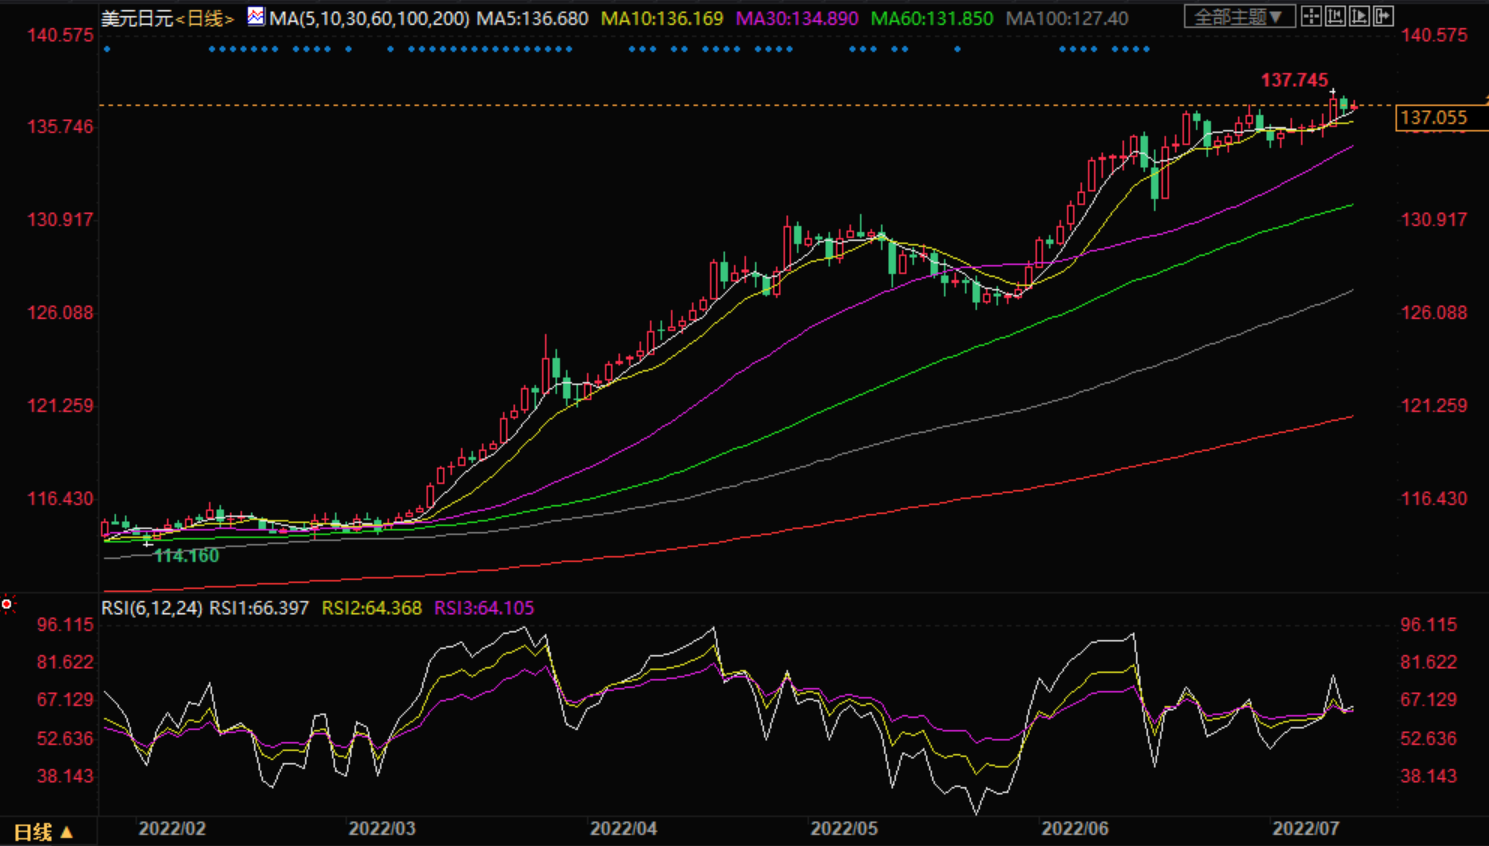The height and width of the screenshot is (846, 1489).
Task: Click the MA(5,10,30,60,100,200) indicator label
Action: pos(369,19)
